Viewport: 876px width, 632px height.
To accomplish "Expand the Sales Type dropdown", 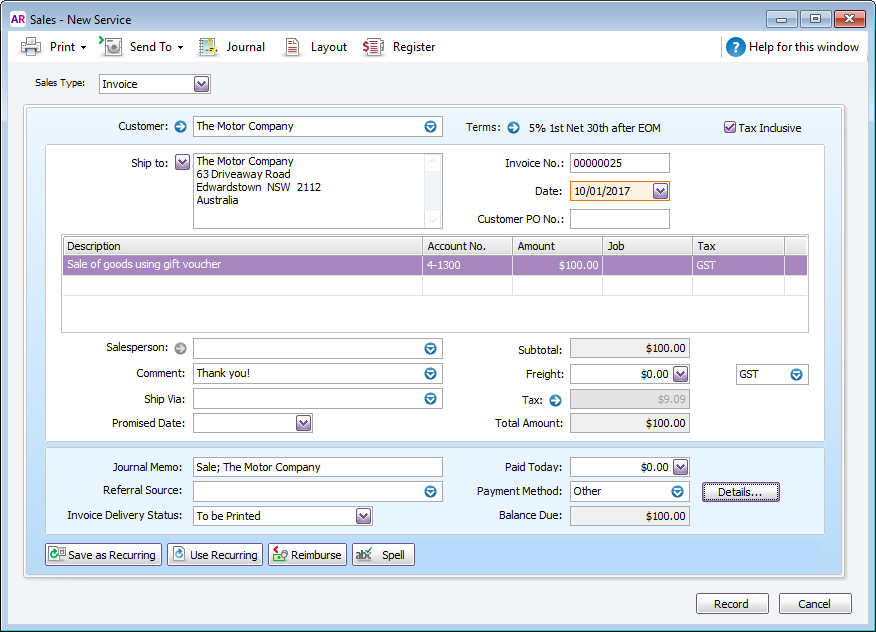I will (202, 85).
